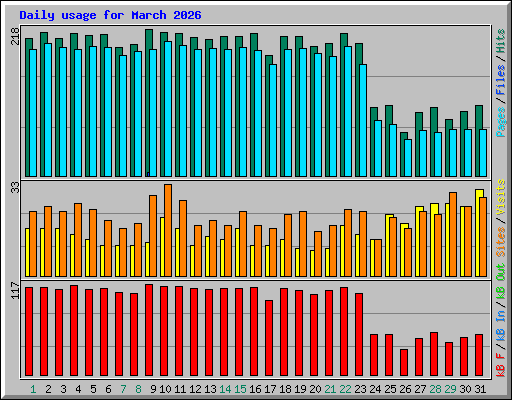
Task: Click day 19 on the x-axis
Action: [x=300, y=389]
